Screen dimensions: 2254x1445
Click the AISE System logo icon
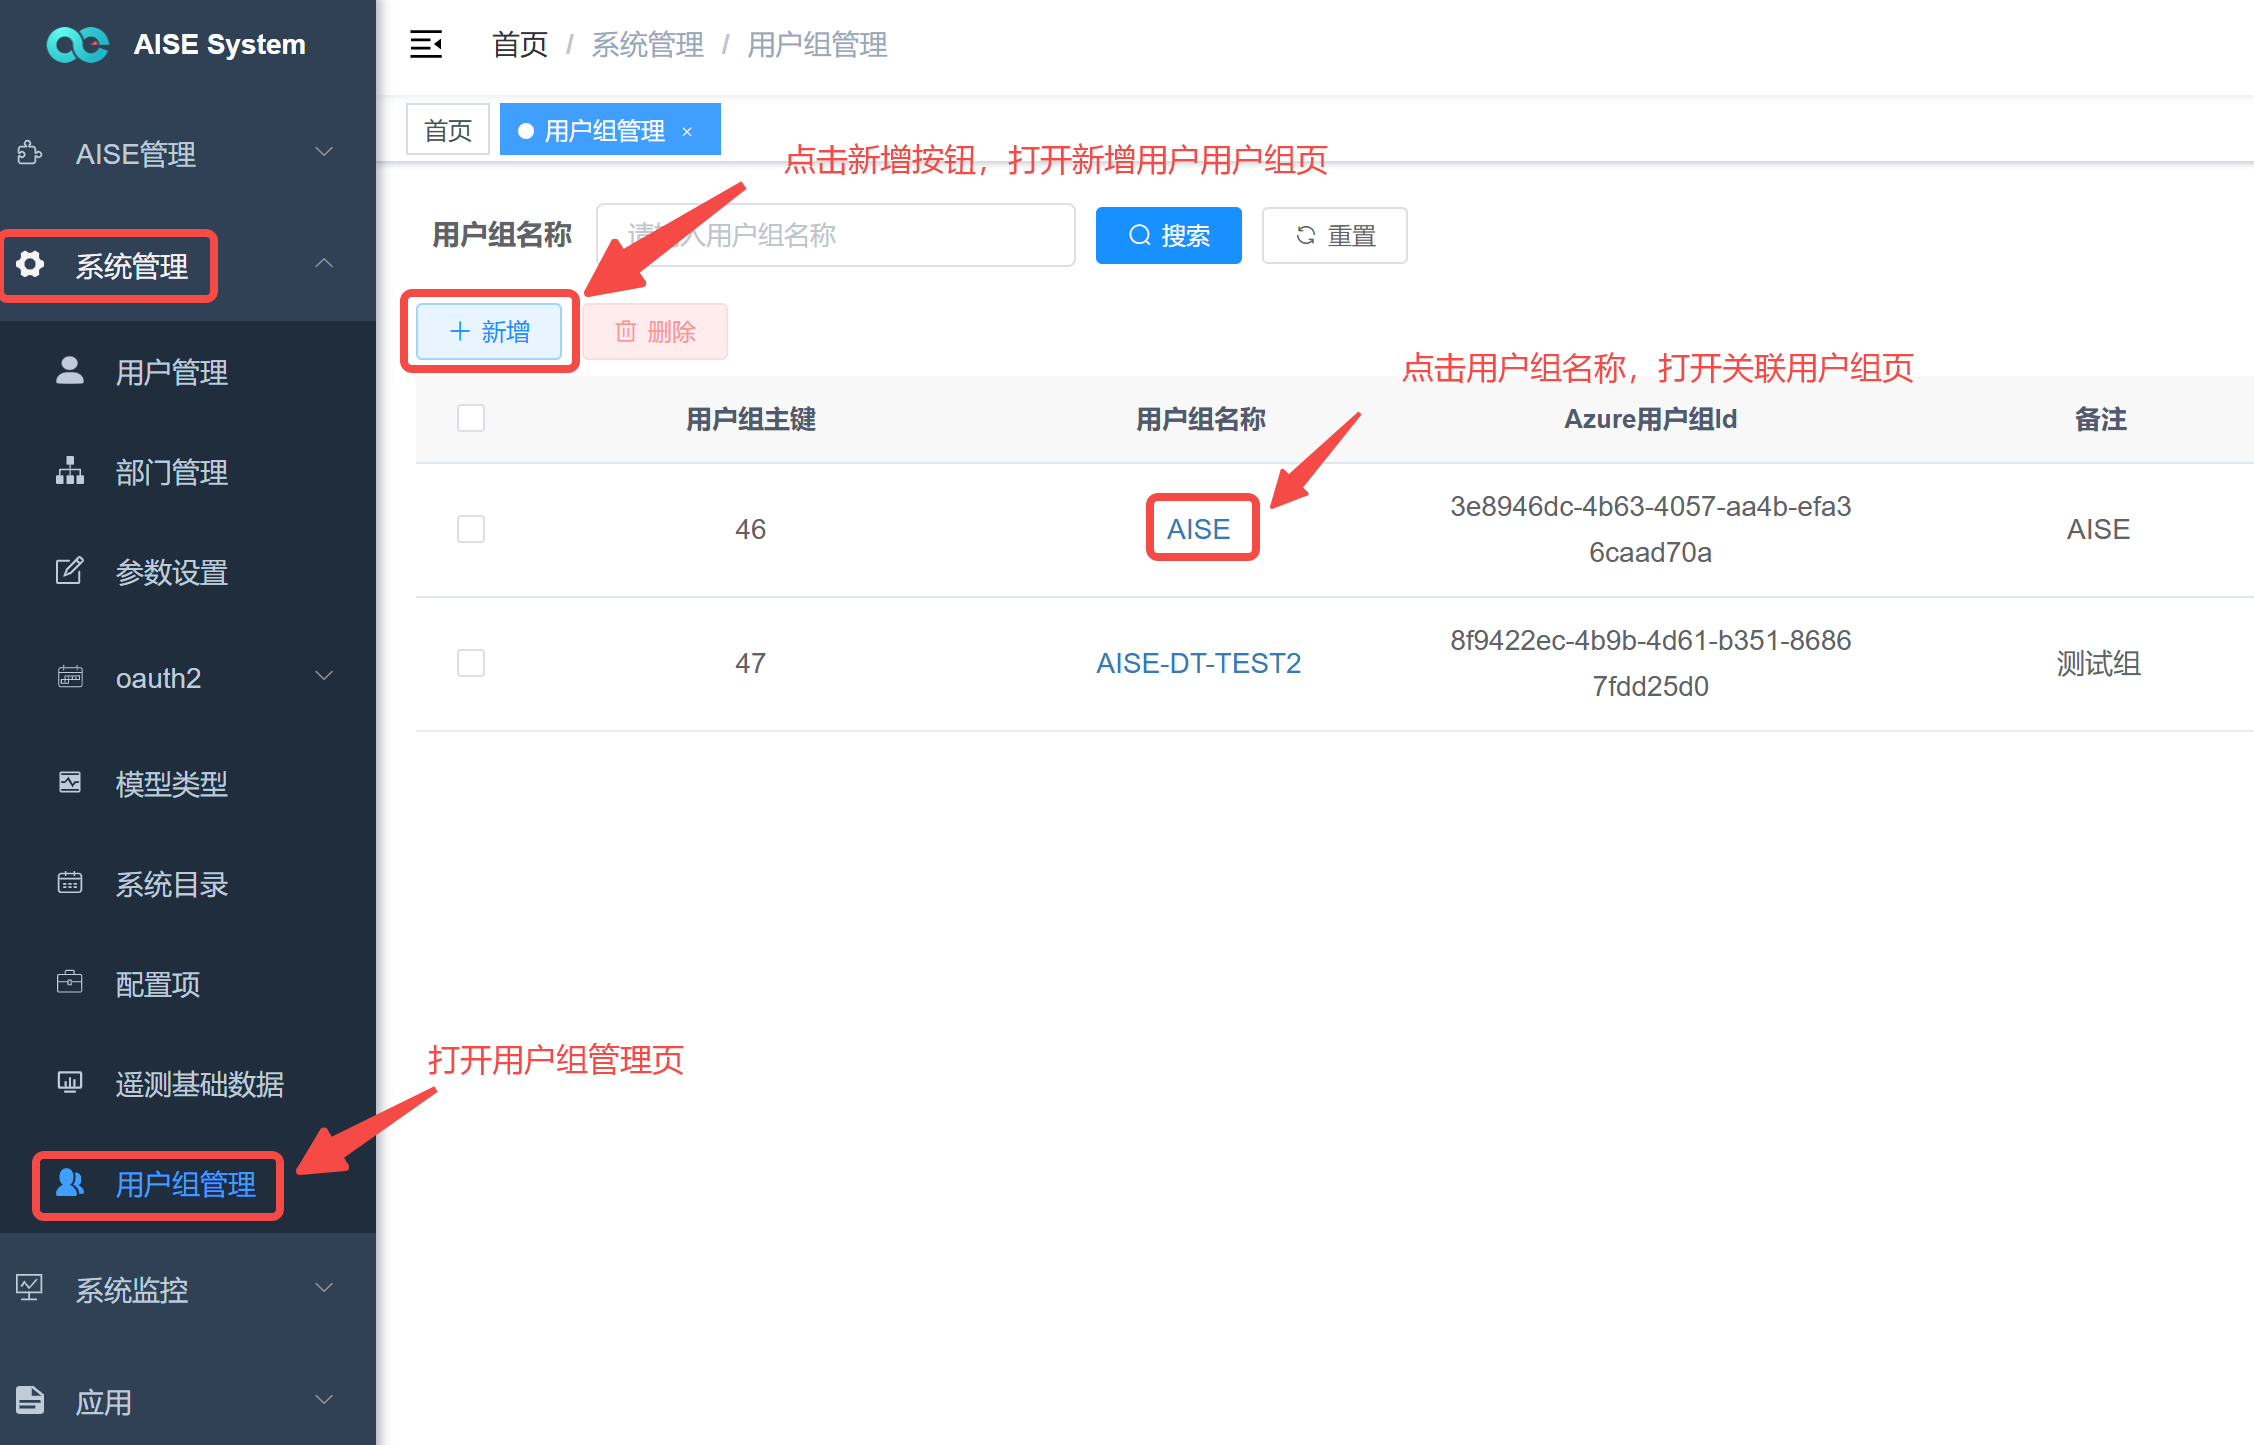coord(77,45)
